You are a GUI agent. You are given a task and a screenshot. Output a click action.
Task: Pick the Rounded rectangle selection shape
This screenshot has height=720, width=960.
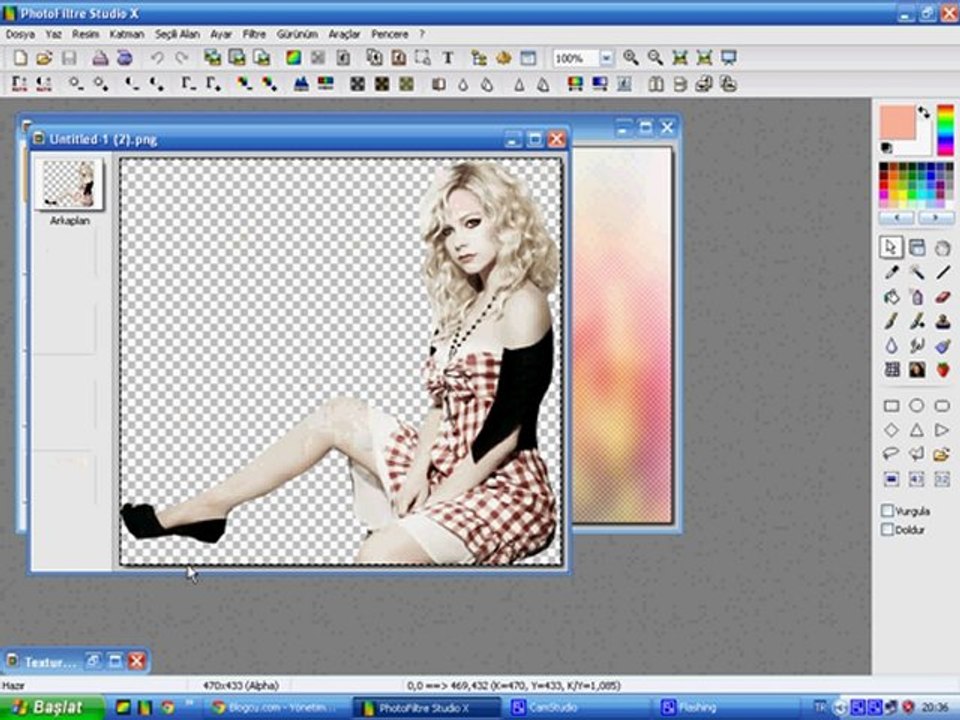[942, 406]
